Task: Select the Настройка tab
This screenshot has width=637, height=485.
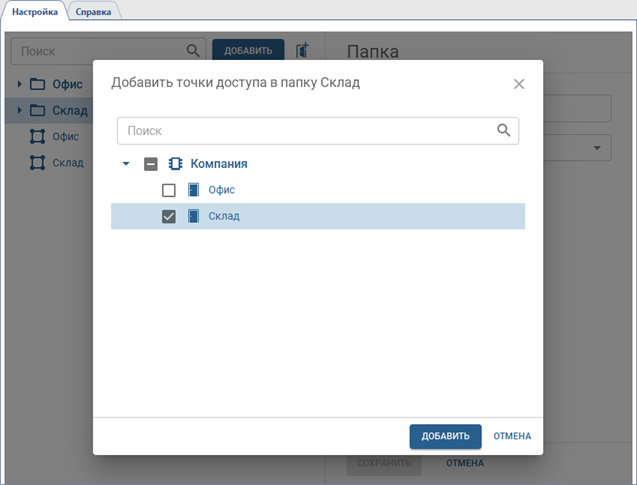Action: point(36,11)
